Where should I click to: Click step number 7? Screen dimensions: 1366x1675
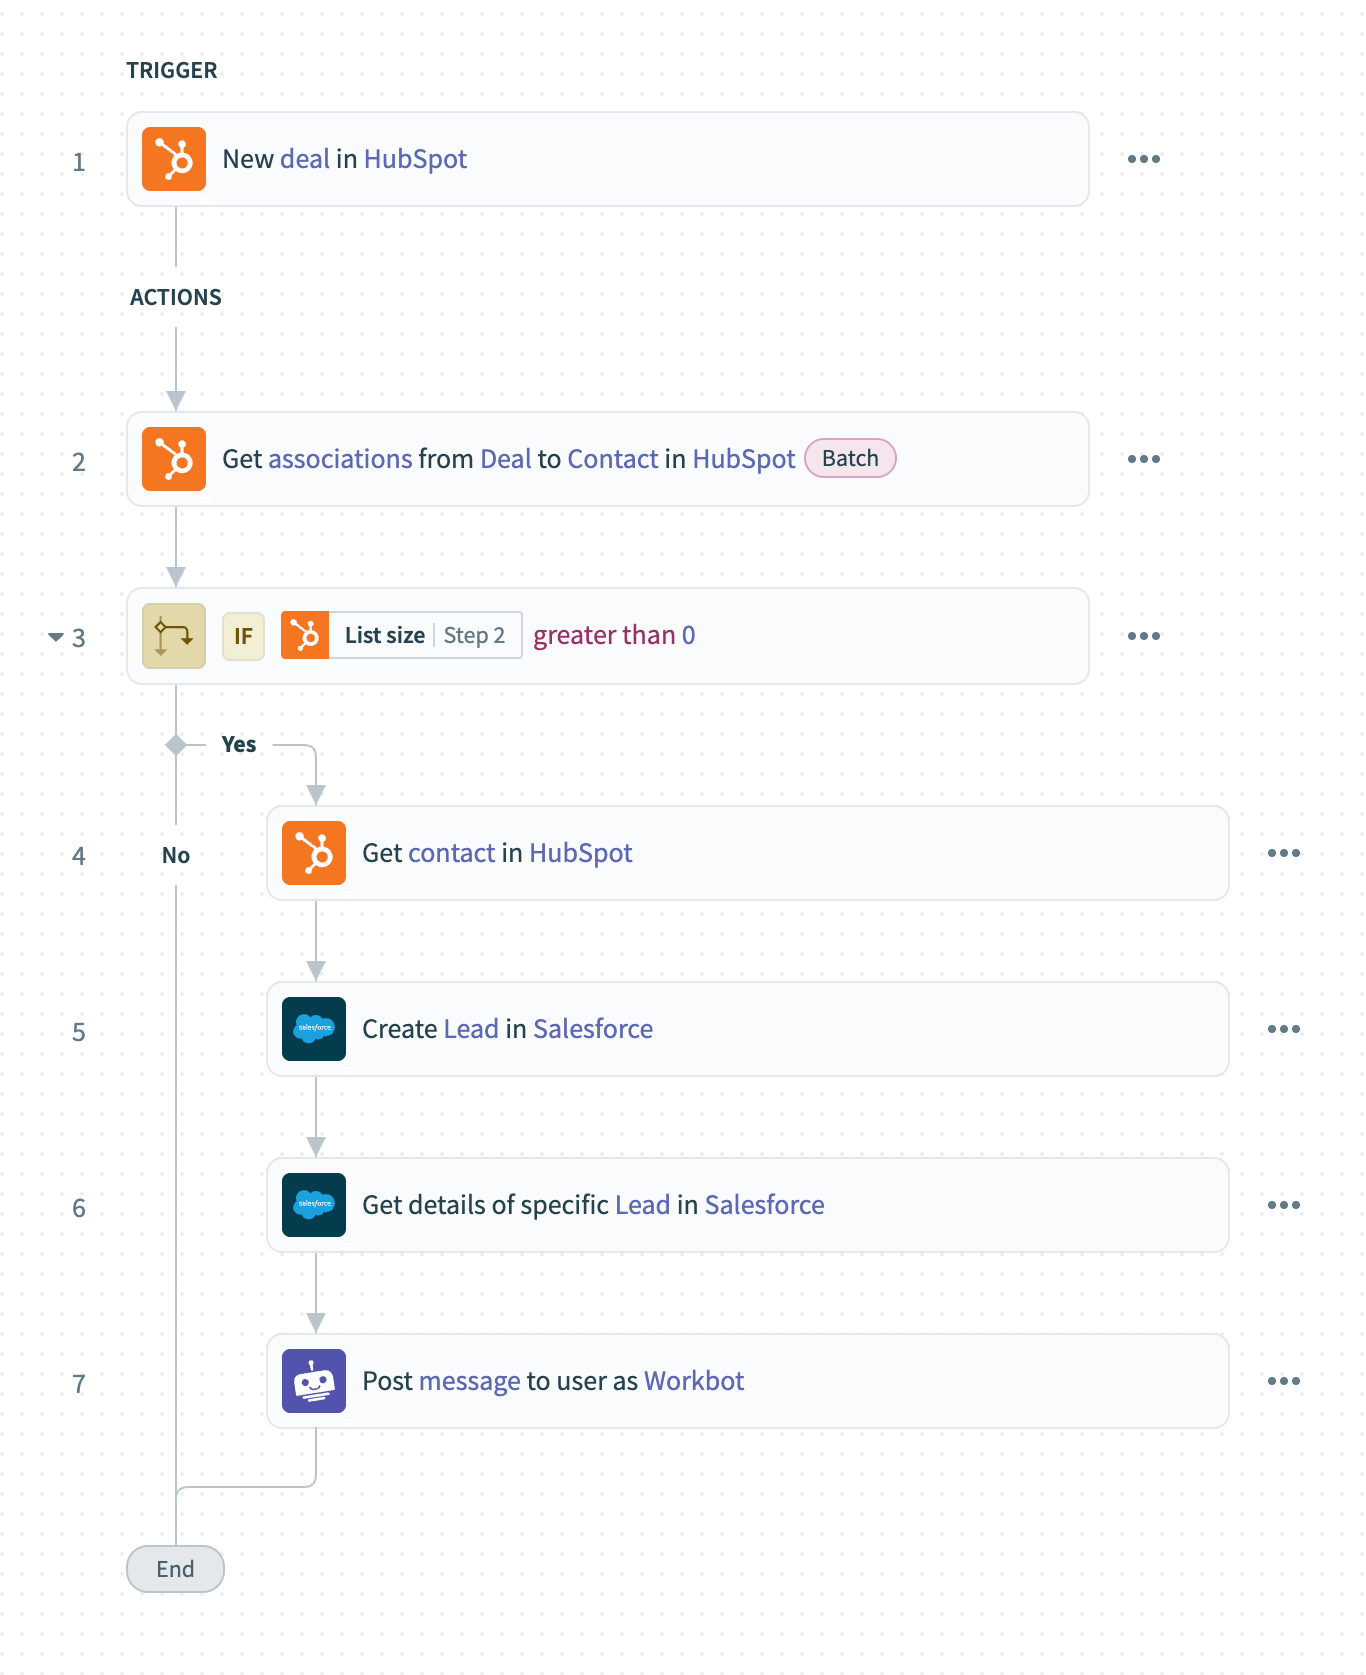point(79,1384)
